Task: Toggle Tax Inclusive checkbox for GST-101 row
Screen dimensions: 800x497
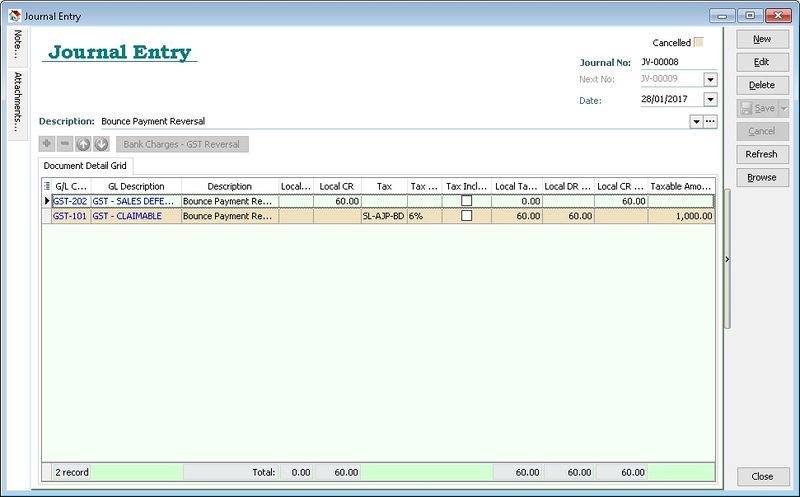Action: (466, 216)
